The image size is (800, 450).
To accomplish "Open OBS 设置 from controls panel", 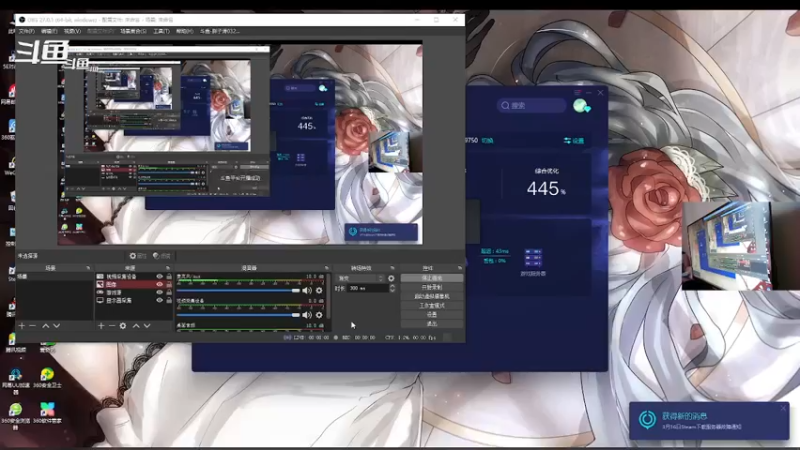I will 432,315.
